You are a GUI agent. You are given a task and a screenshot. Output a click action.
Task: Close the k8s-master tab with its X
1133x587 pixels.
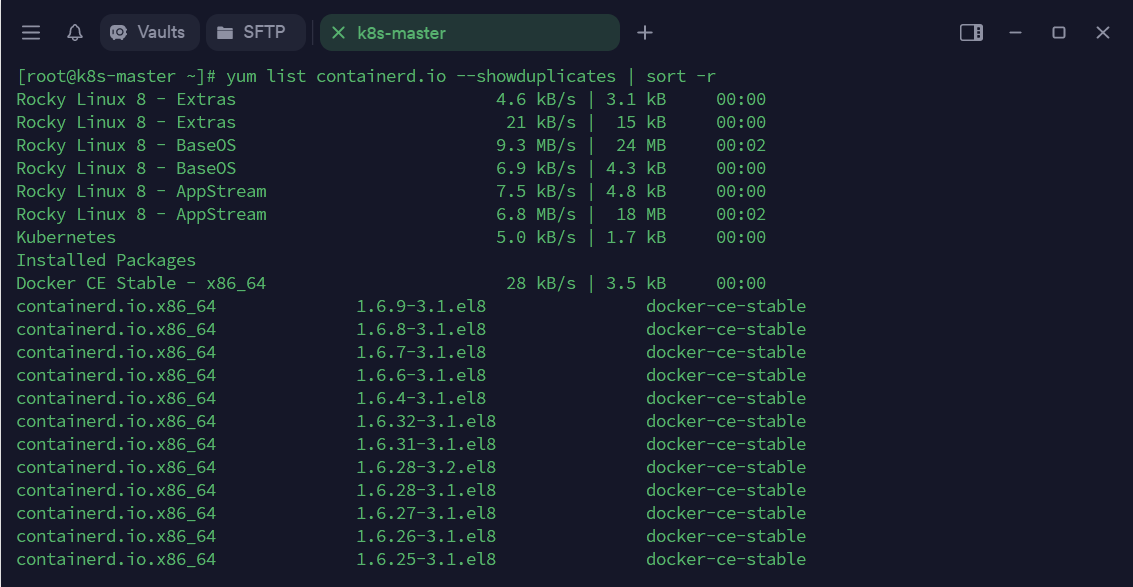pyautogui.click(x=338, y=33)
